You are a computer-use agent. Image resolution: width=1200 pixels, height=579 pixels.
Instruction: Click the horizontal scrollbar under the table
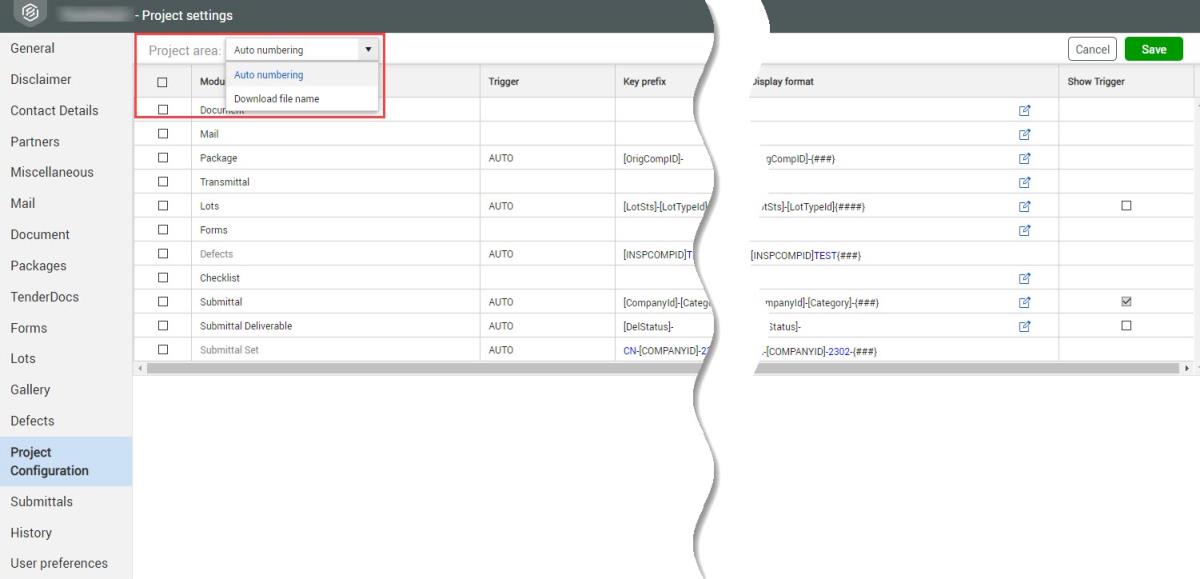tap(661, 369)
